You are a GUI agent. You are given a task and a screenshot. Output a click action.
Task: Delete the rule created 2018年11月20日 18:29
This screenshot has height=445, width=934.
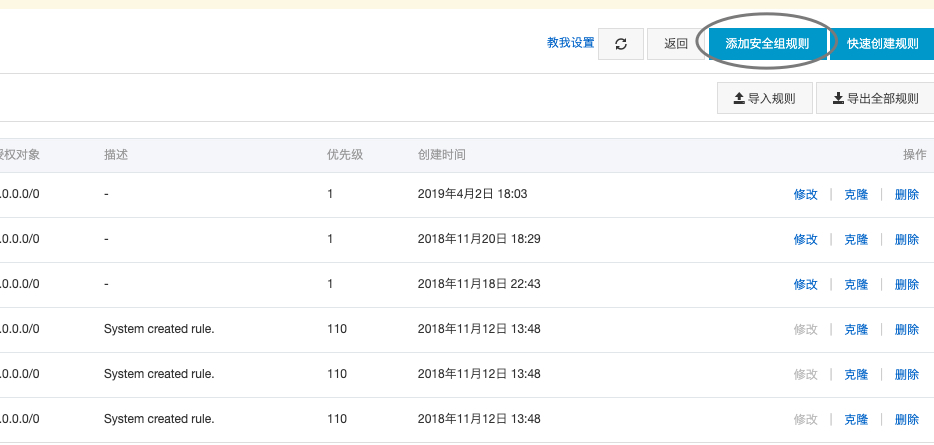point(906,240)
